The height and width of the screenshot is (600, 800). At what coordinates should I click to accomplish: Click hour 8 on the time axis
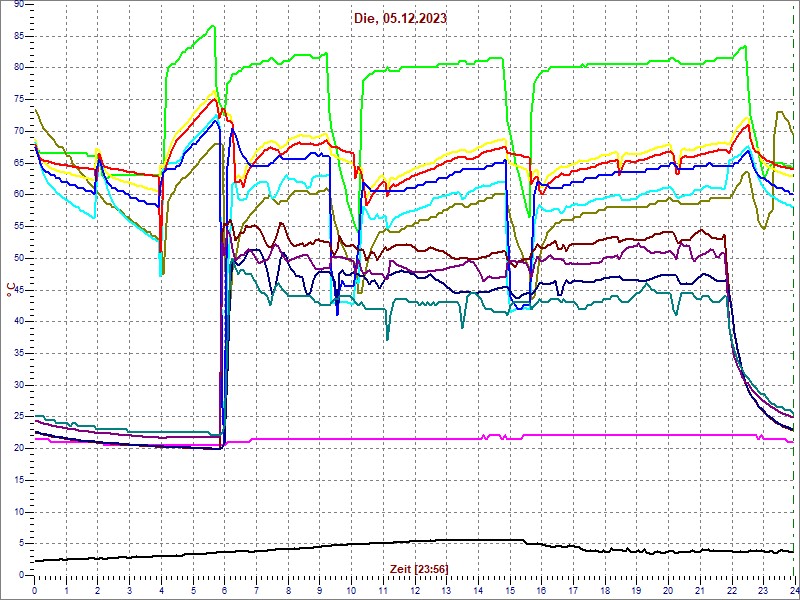pos(288,591)
